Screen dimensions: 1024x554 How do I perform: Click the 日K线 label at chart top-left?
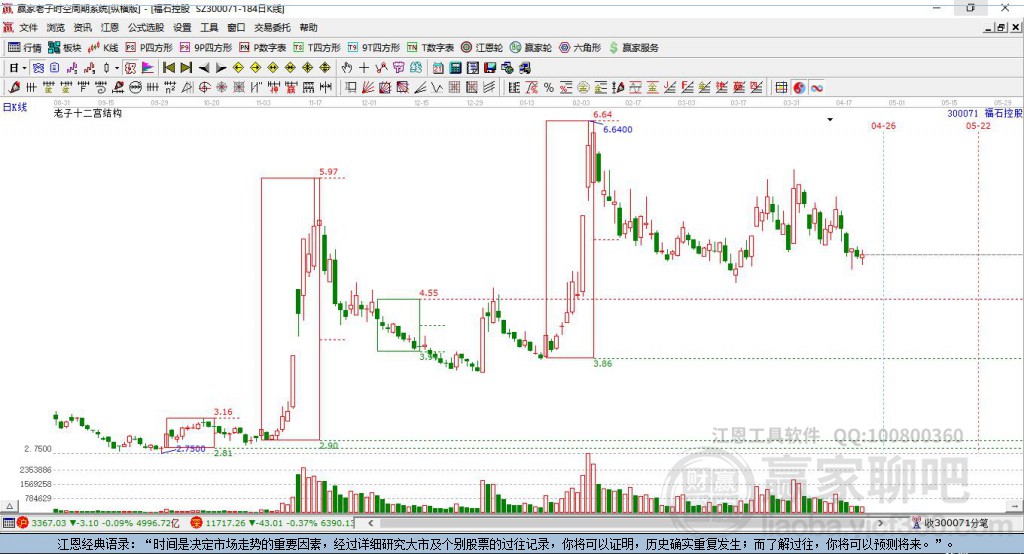click(x=14, y=106)
